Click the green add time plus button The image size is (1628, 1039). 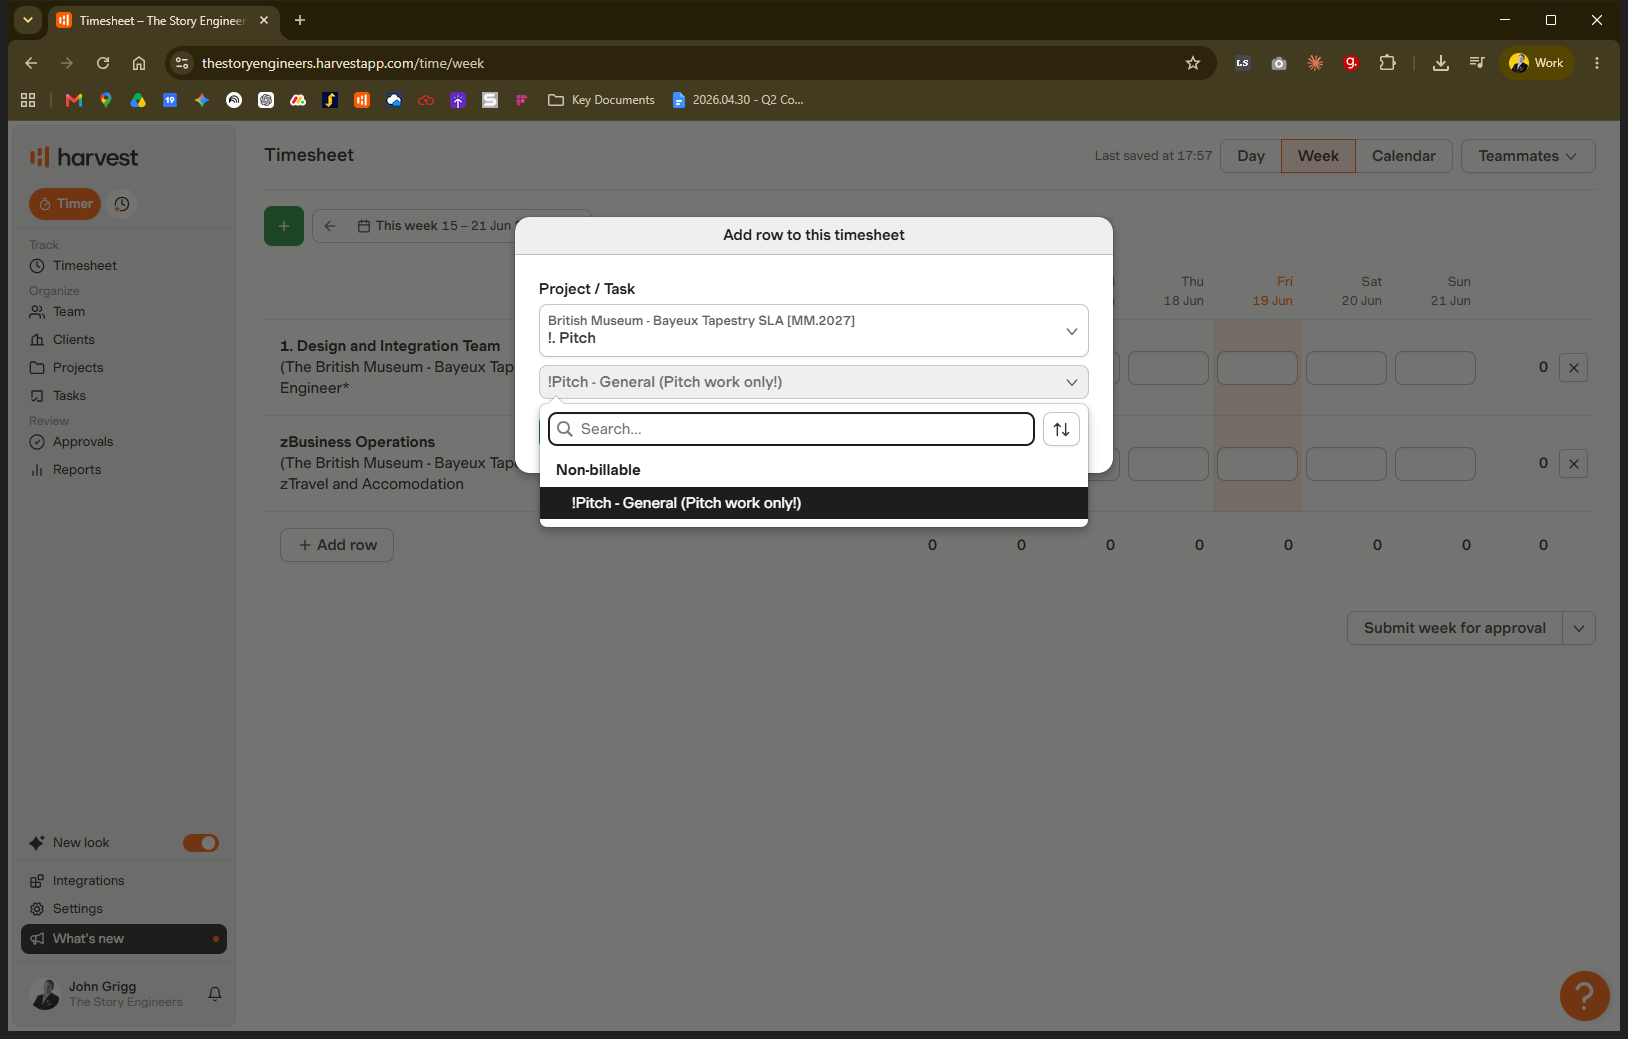tap(284, 226)
